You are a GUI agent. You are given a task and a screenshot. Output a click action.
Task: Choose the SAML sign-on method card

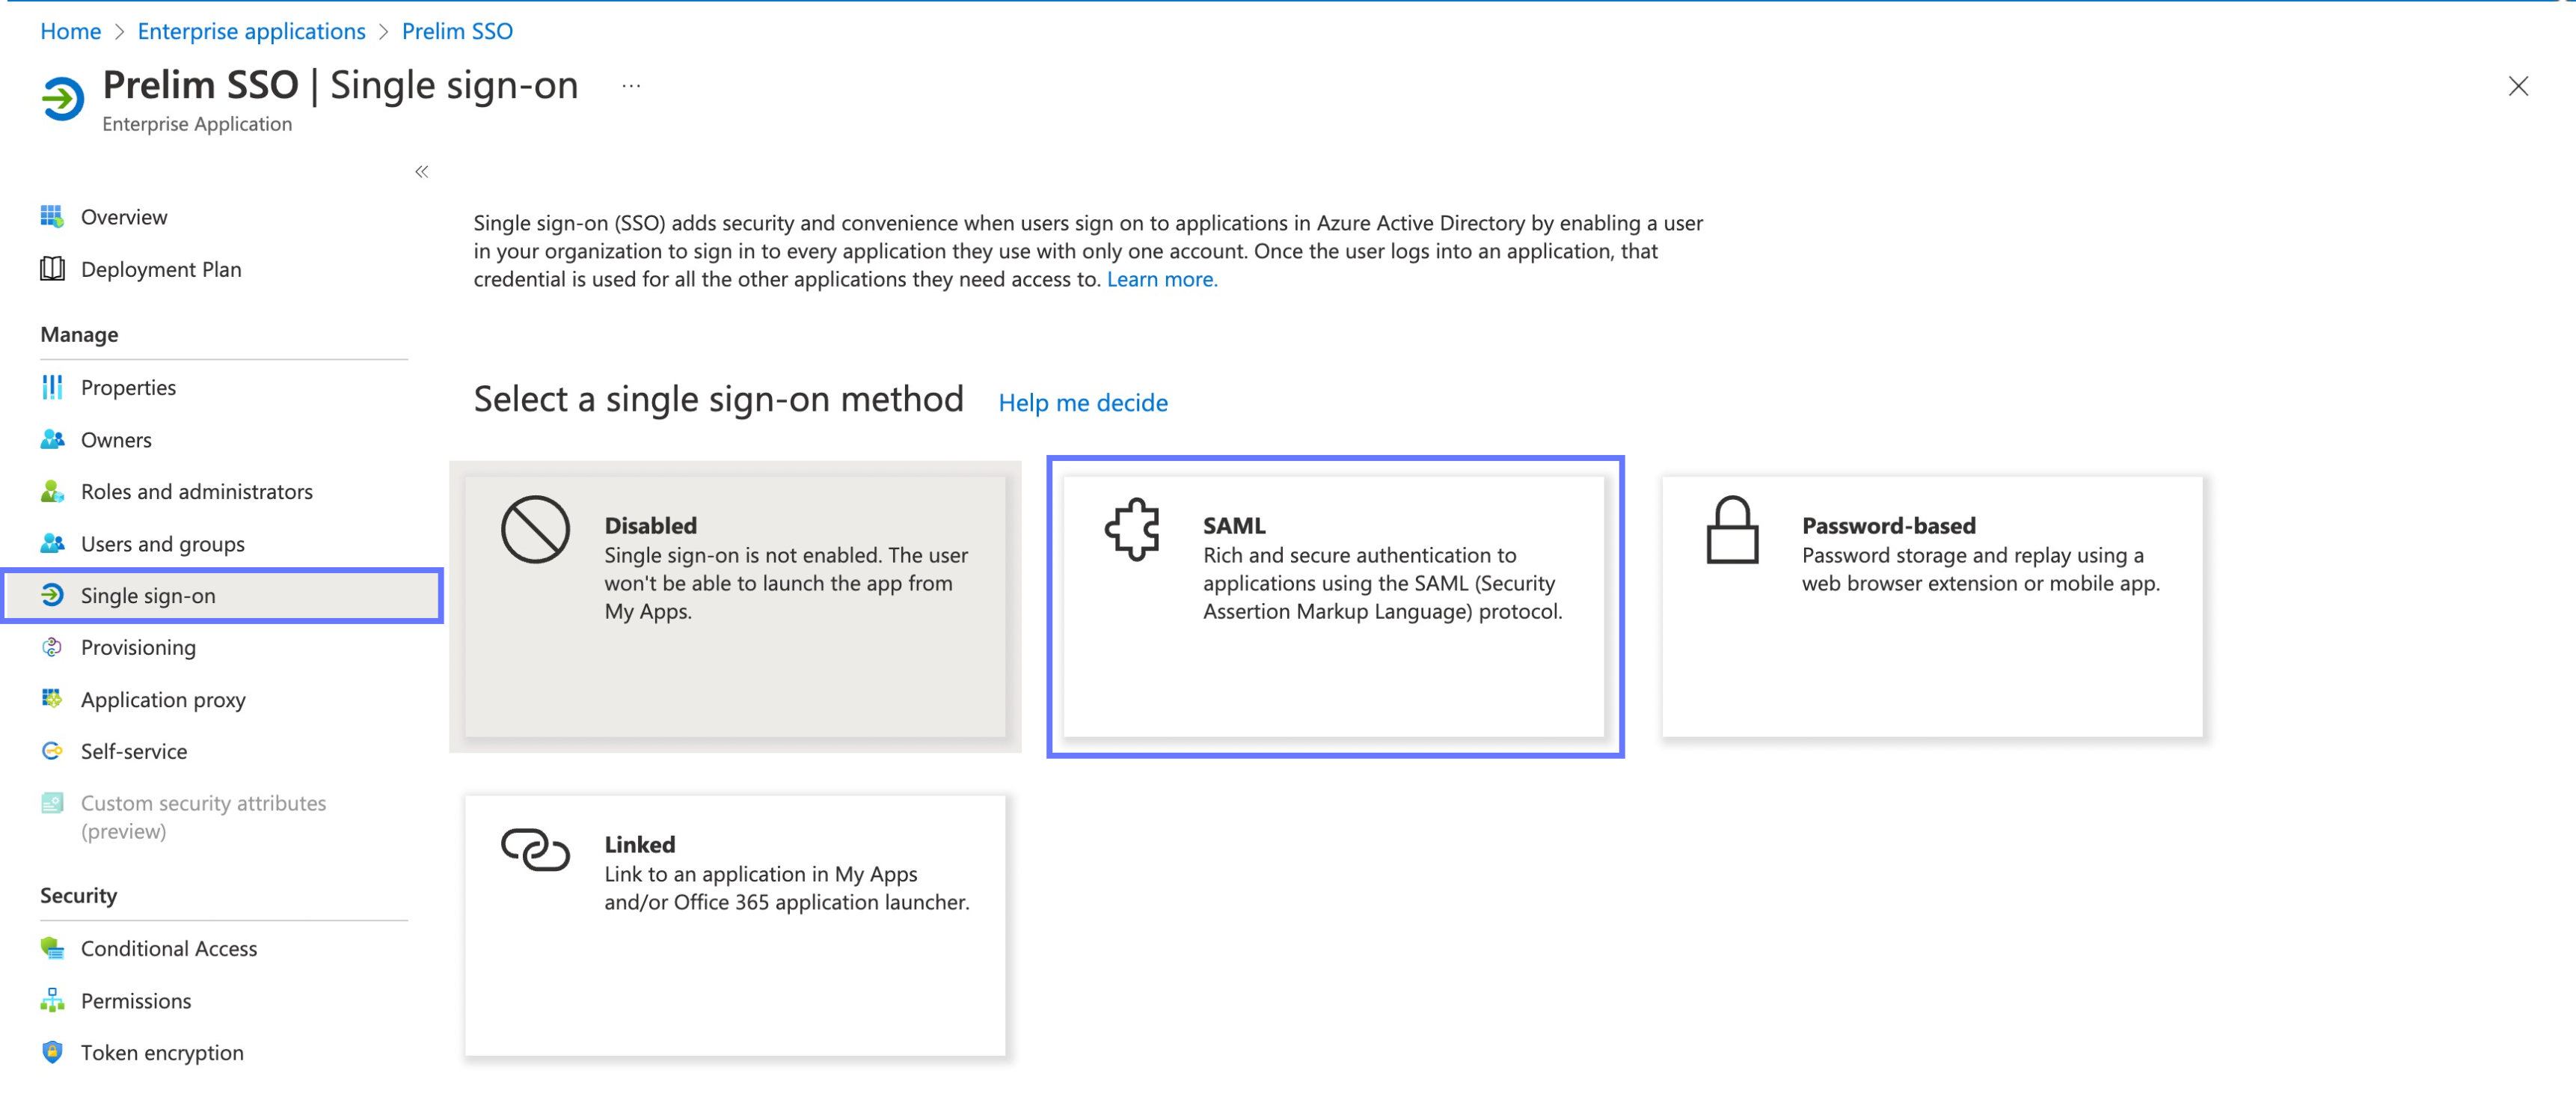[x=1334, y=606]
